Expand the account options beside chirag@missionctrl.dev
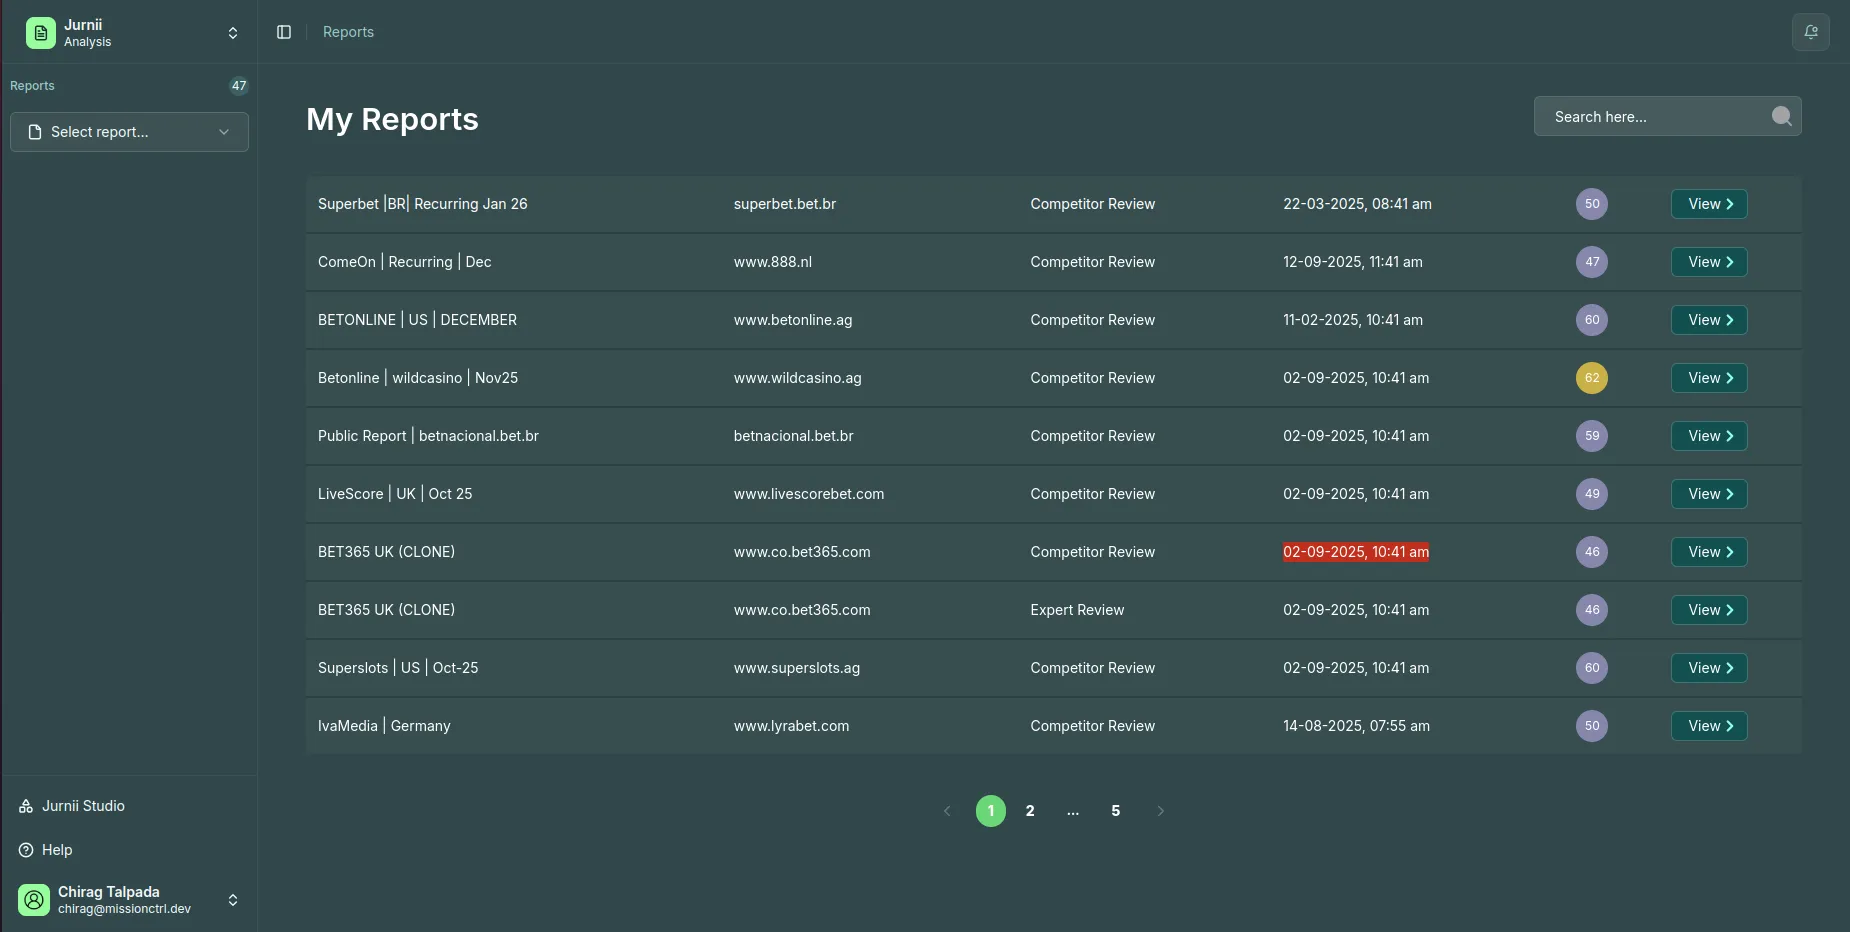Viewport: 1850px width, 932px height. pos(232,900)
